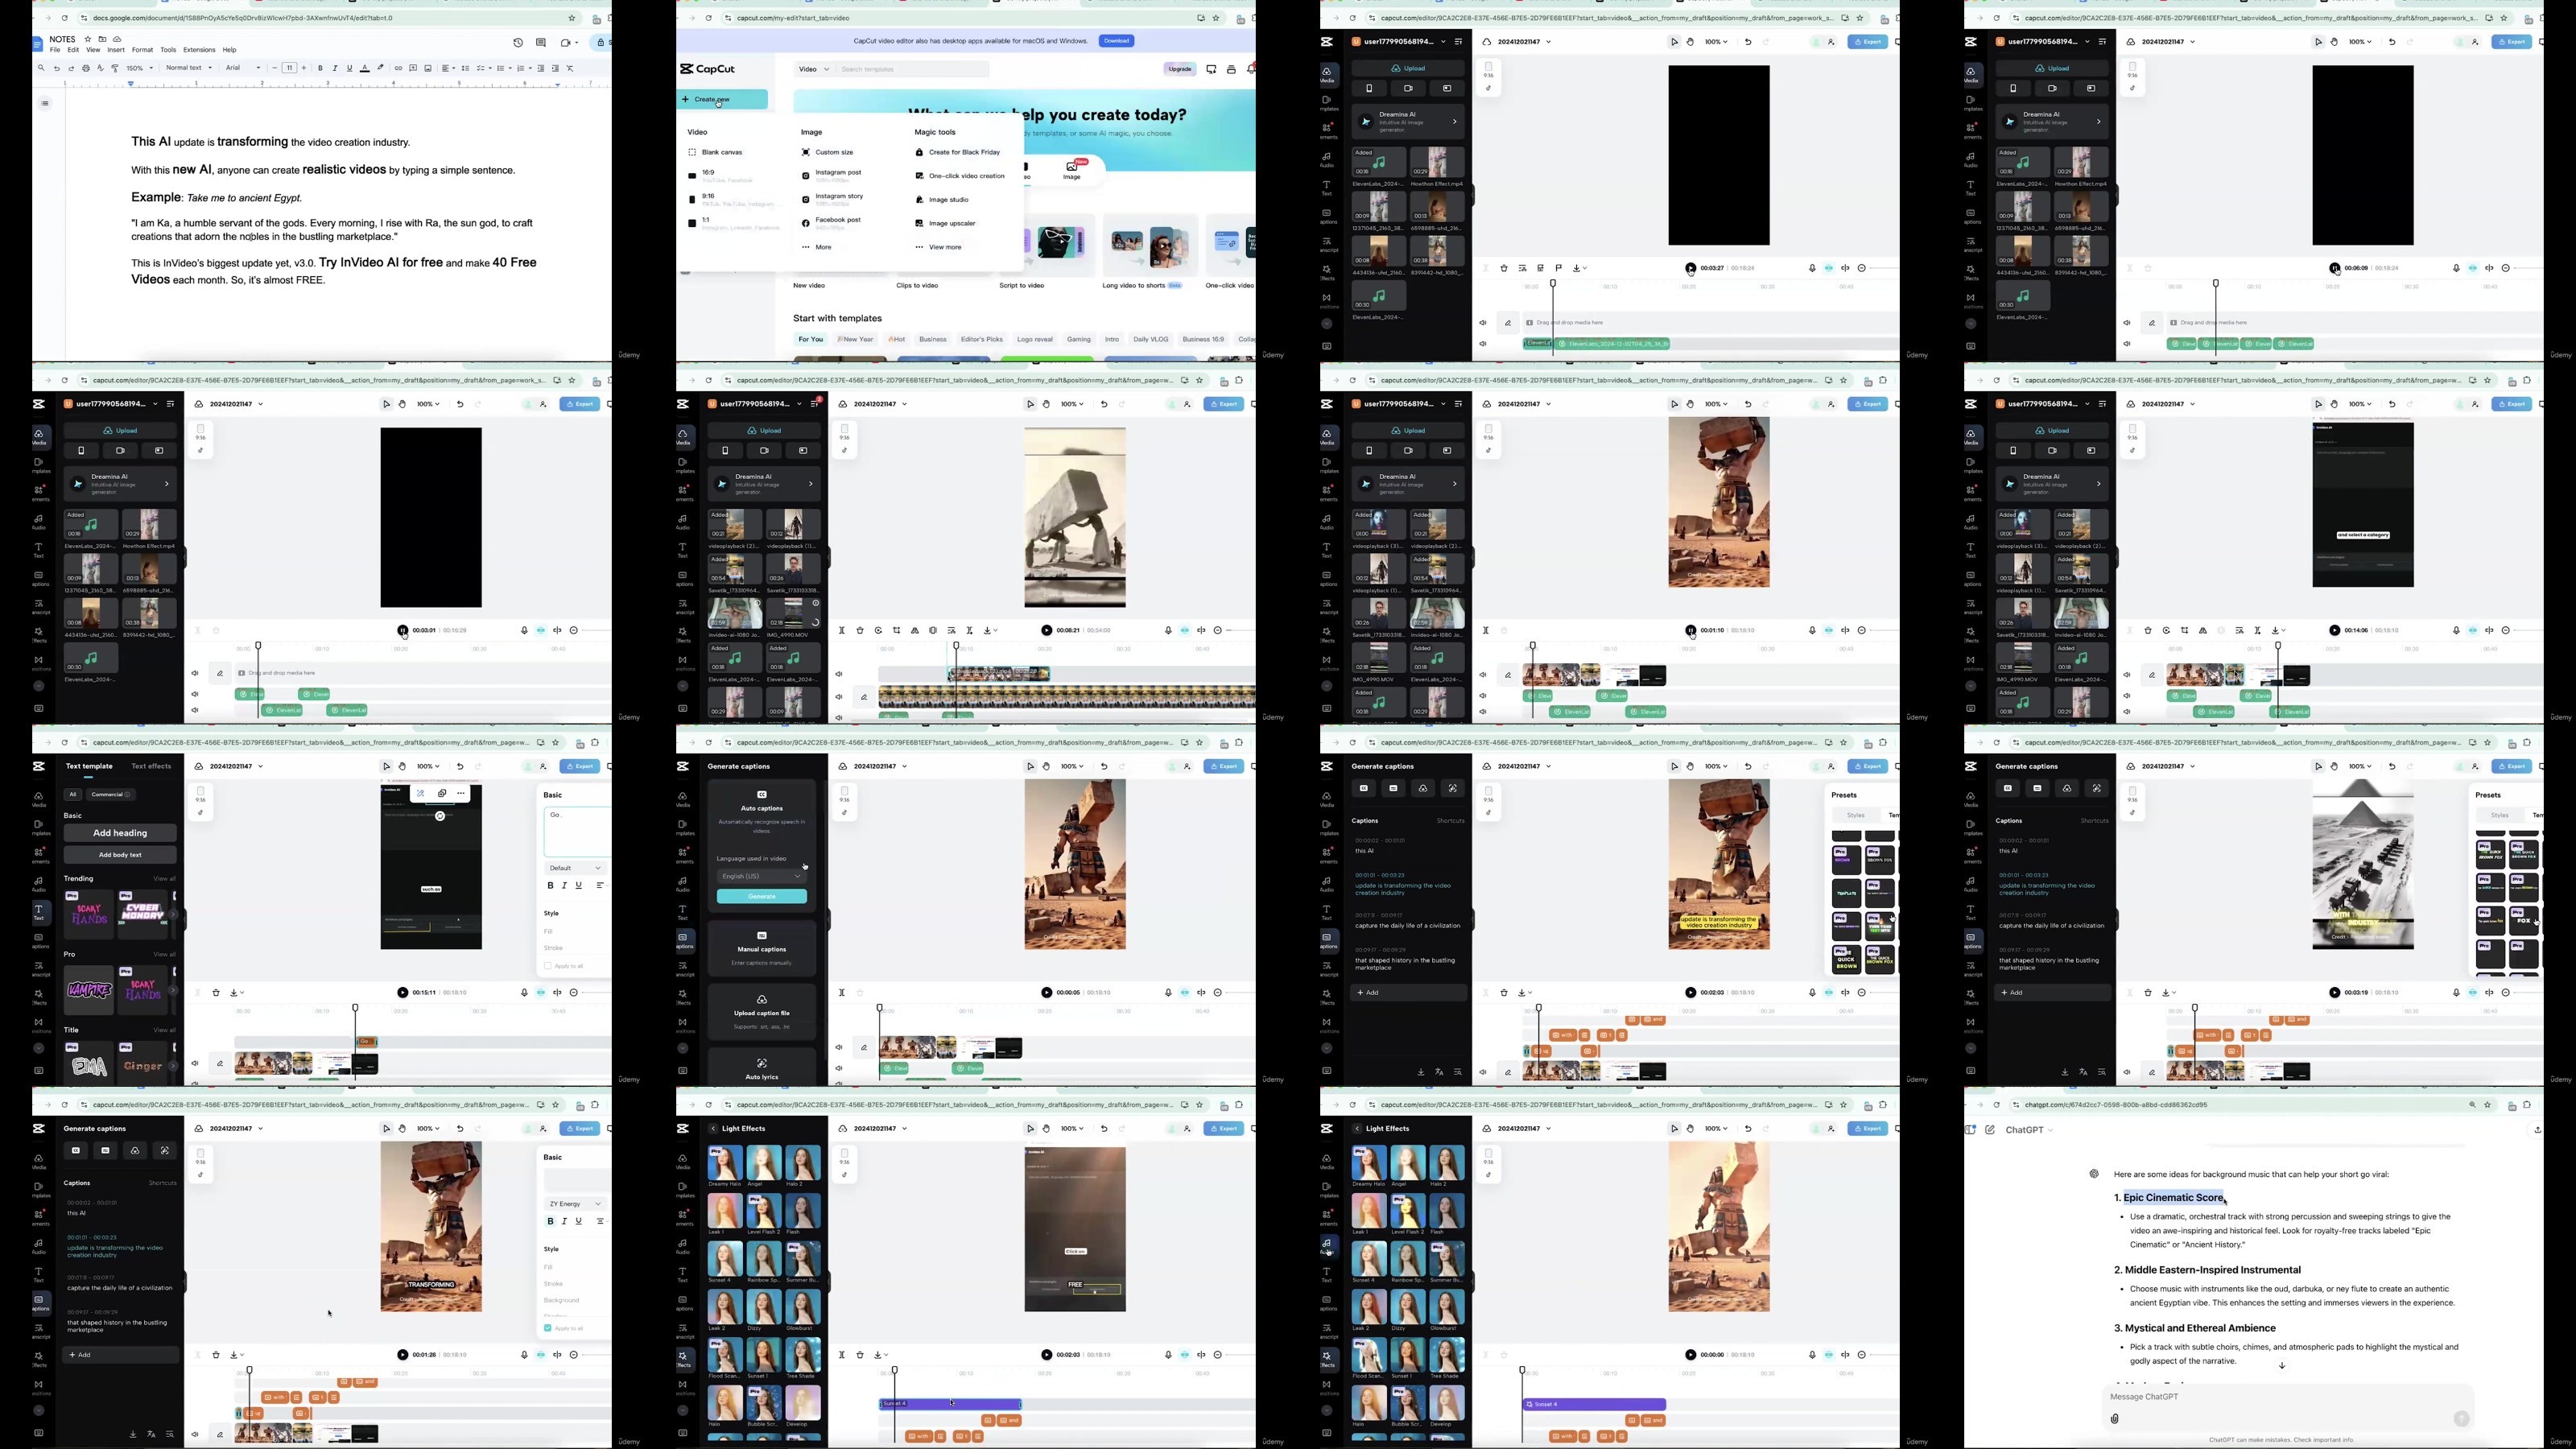Switch to the Text effects tab

coord(151,766)
